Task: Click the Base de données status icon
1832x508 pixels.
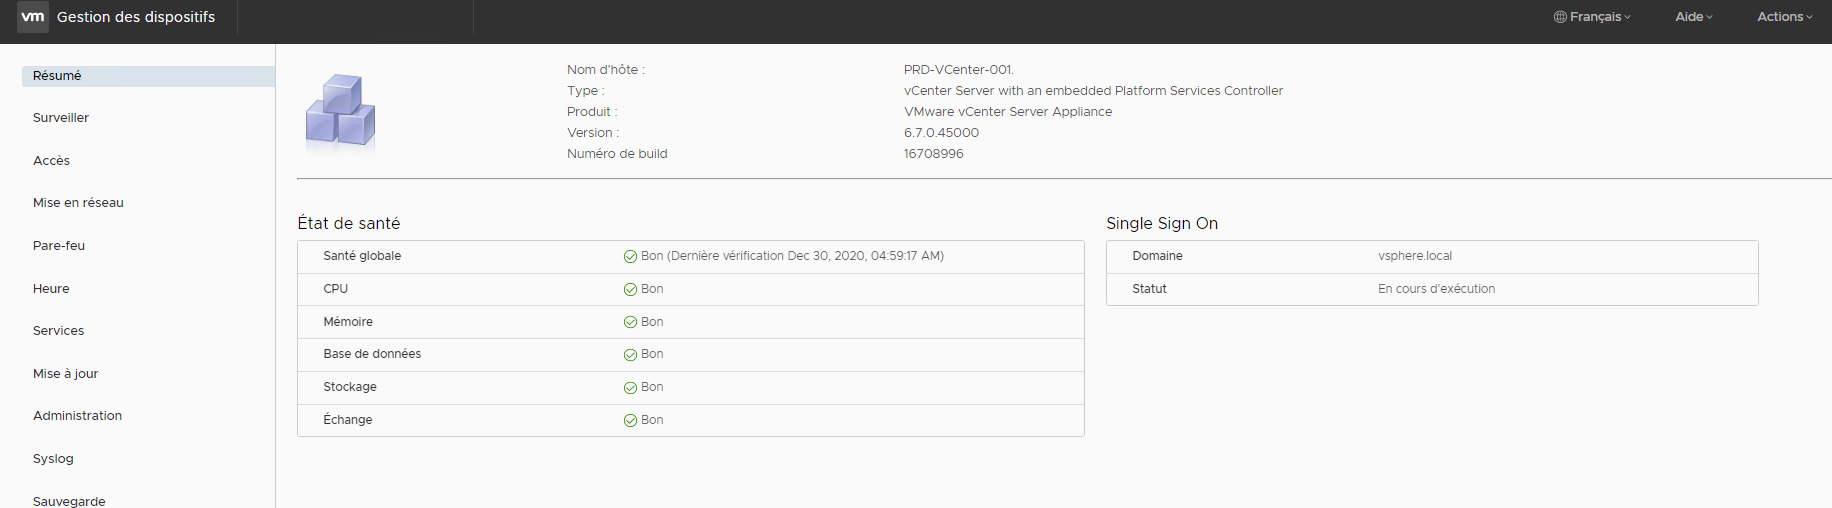Action: pyautogui.click(x=630, y=355)
